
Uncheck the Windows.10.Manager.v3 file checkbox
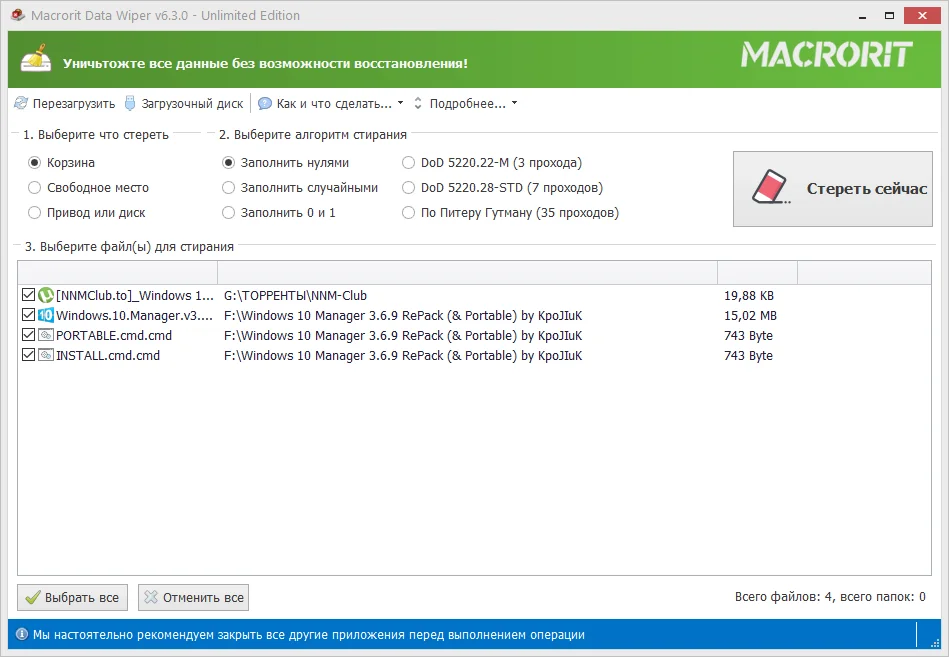click(28, 315)
